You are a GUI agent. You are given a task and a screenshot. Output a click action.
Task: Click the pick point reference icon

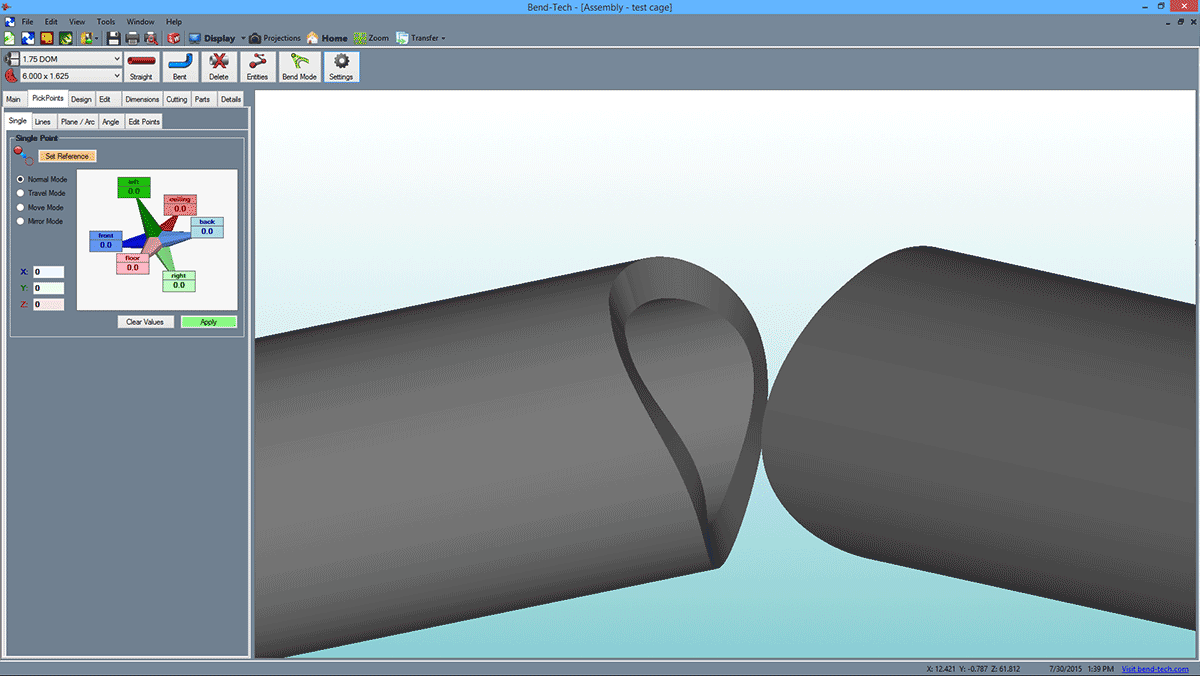23,154
